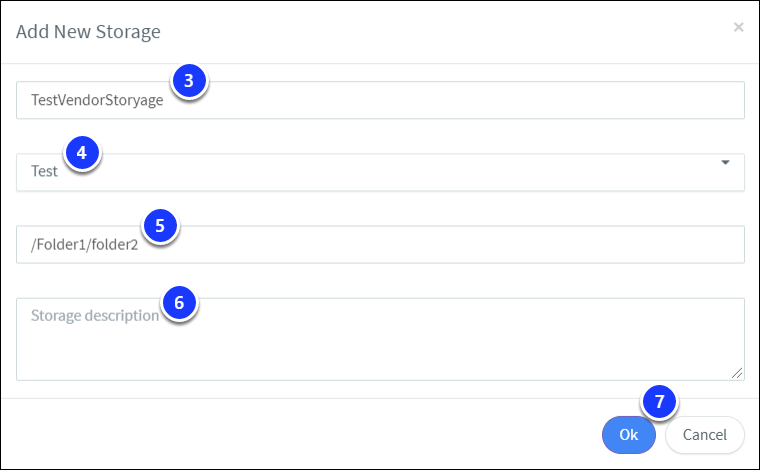Screen dimensions: 760x470
Task: Click the step 6 annotation badge
Action: click(179, 303)
